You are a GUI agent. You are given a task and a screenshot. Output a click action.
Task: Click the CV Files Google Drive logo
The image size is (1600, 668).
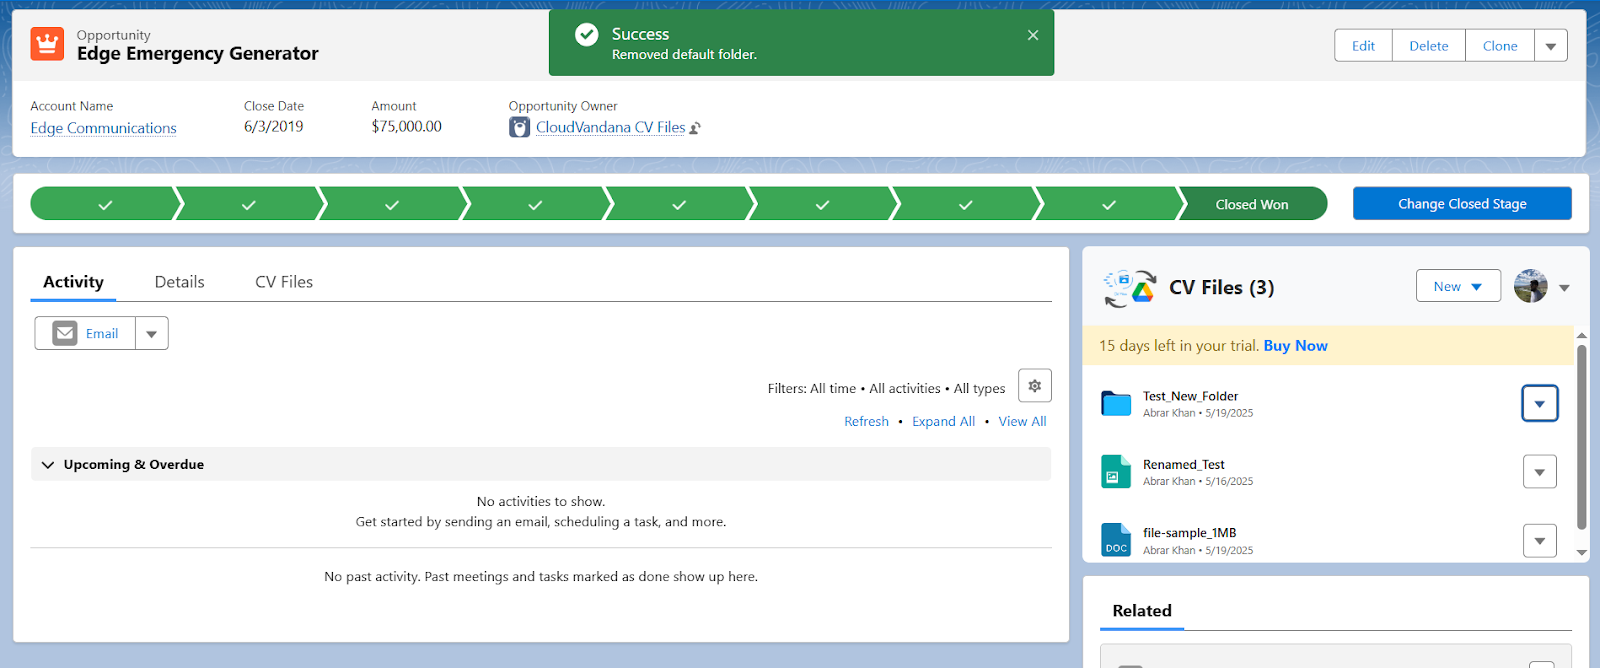1130,288
